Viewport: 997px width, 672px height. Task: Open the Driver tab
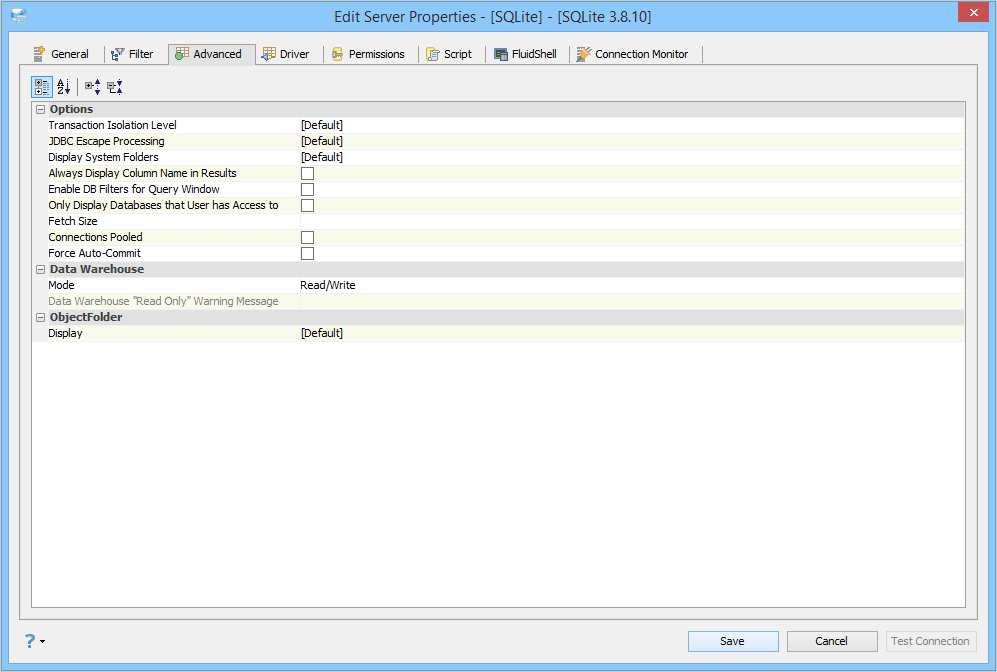click(285, 54)
